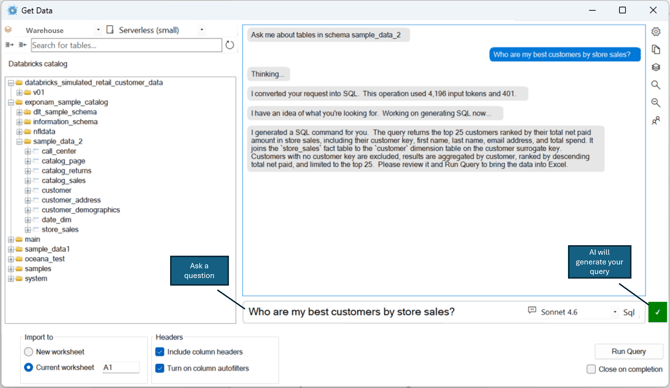This screenshot has width=670, height=388.
Task: Click the folder icon for main catalog
Action: point(19,239)
